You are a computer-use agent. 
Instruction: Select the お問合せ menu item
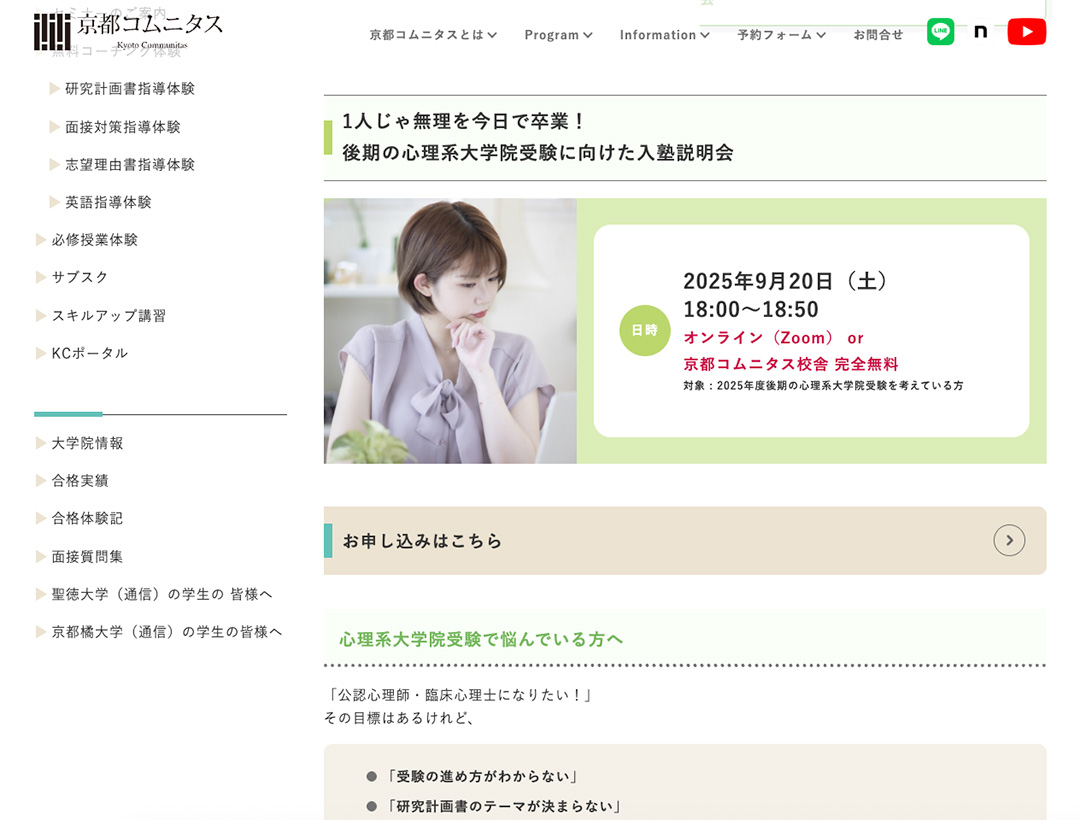(878, 35)
